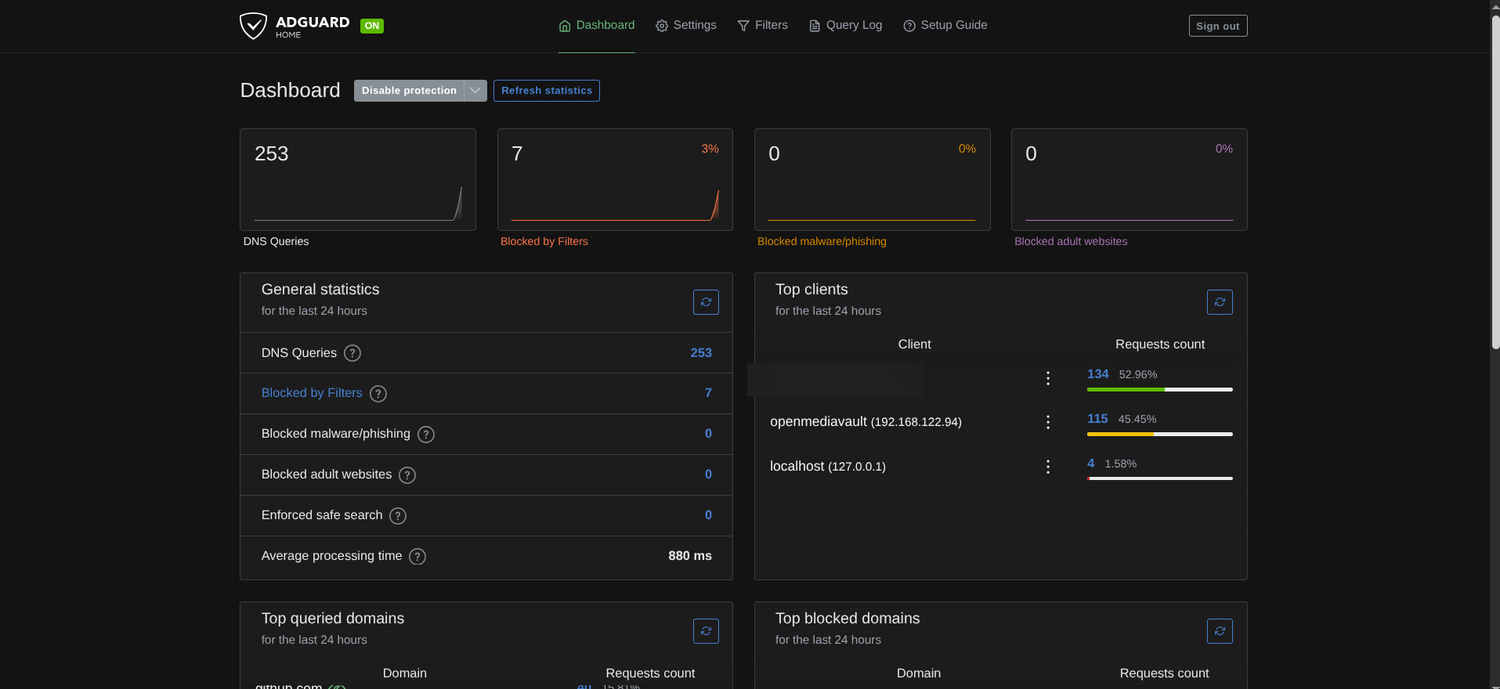
Task: Open options menu for localhost client
Action: coord(1048,467)
